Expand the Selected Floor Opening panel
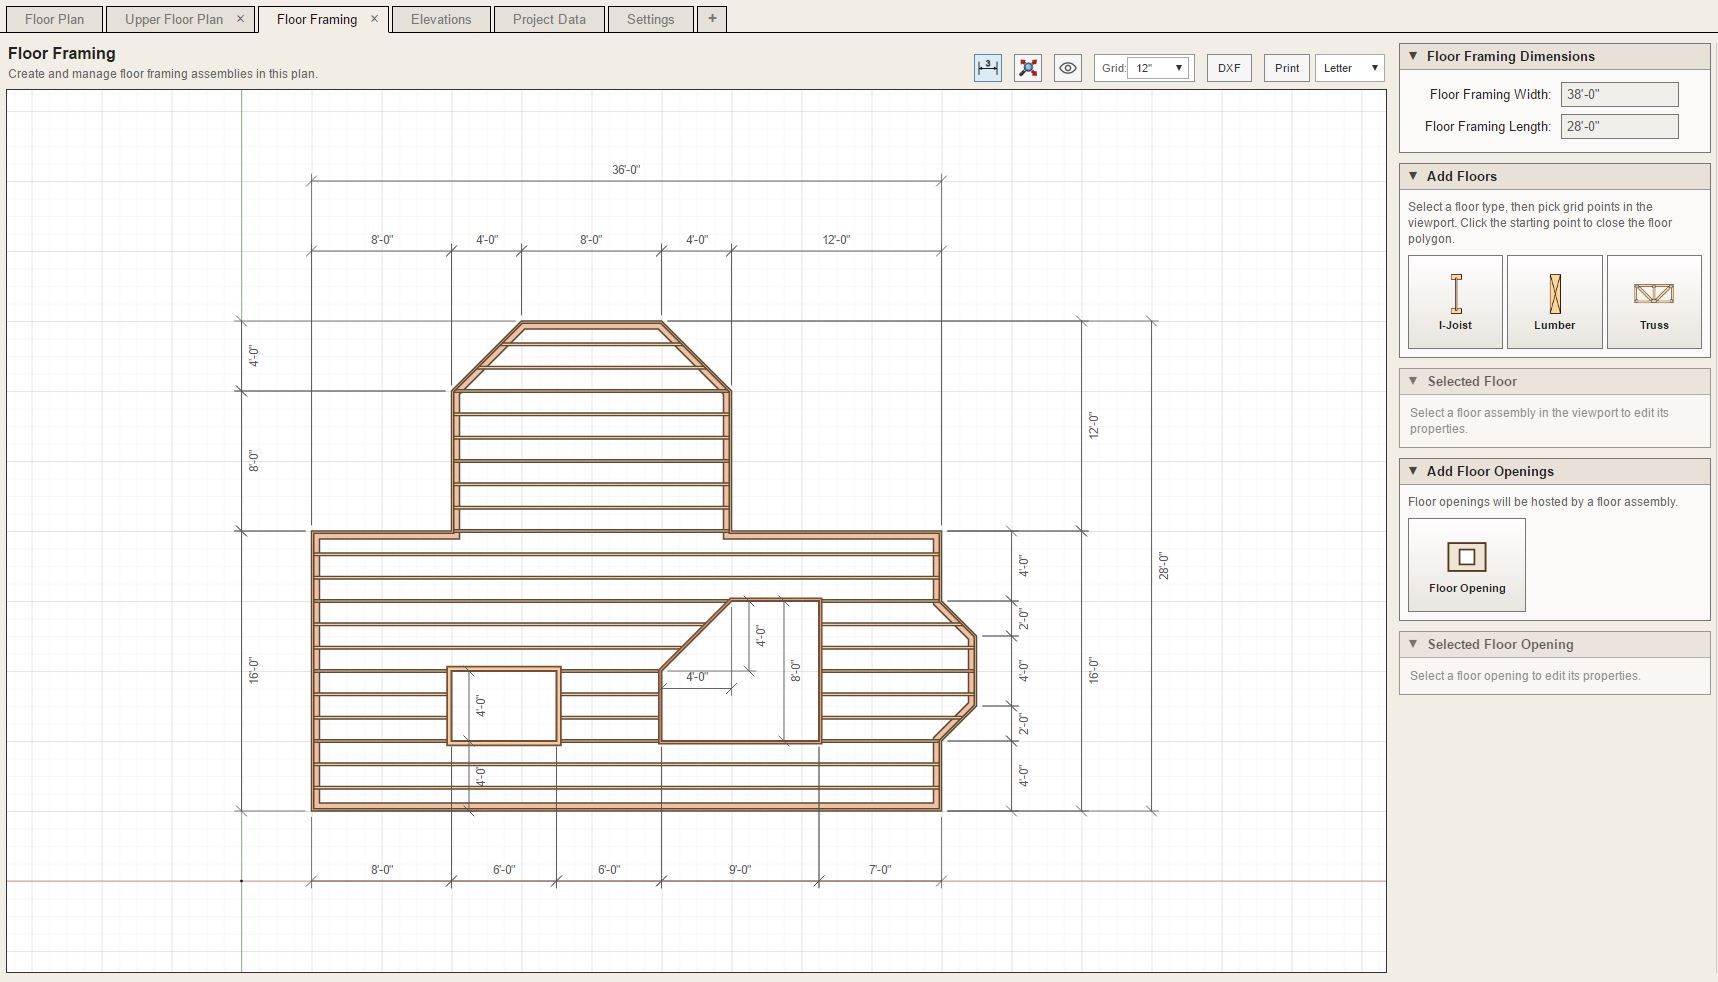This screenshot has height=982, width=1718. coord(1413,644)
